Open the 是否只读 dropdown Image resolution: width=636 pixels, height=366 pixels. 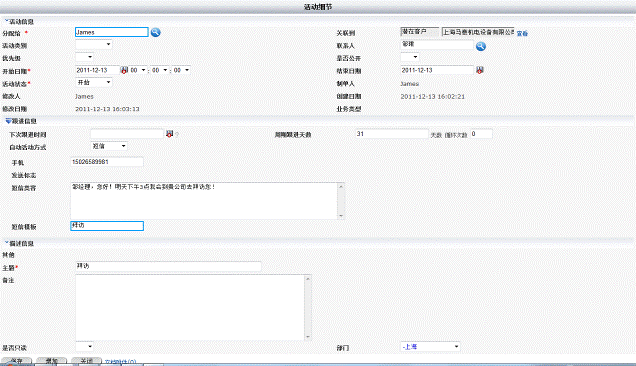[x=84, y=347]
